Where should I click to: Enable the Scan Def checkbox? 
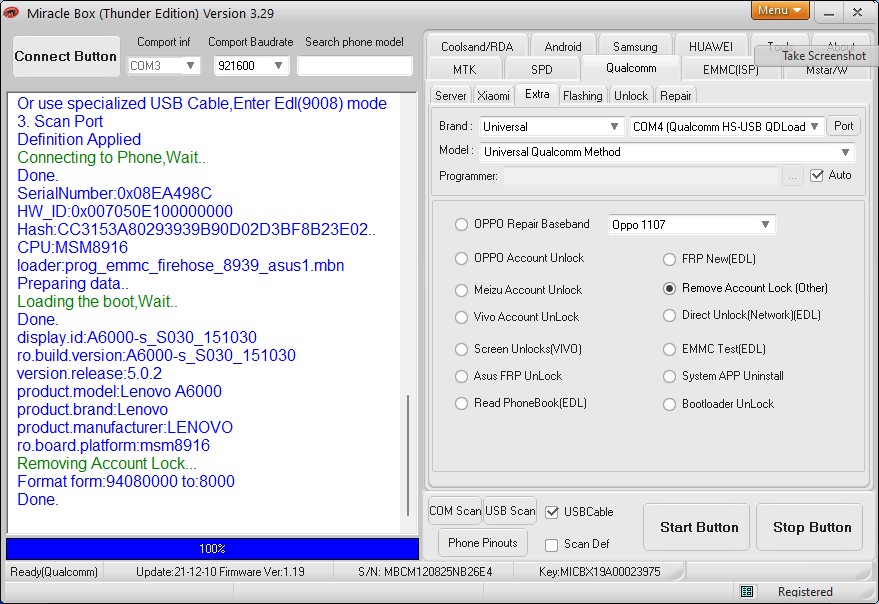[552, 545]
